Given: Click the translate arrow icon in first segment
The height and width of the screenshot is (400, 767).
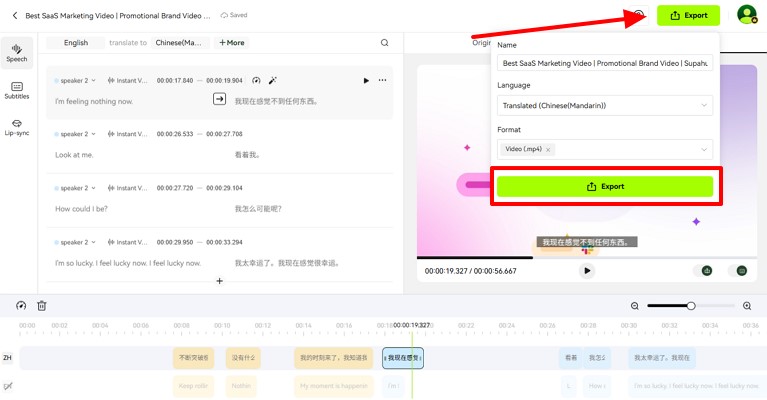Looking at the screenshot, I should click(219, 99).
